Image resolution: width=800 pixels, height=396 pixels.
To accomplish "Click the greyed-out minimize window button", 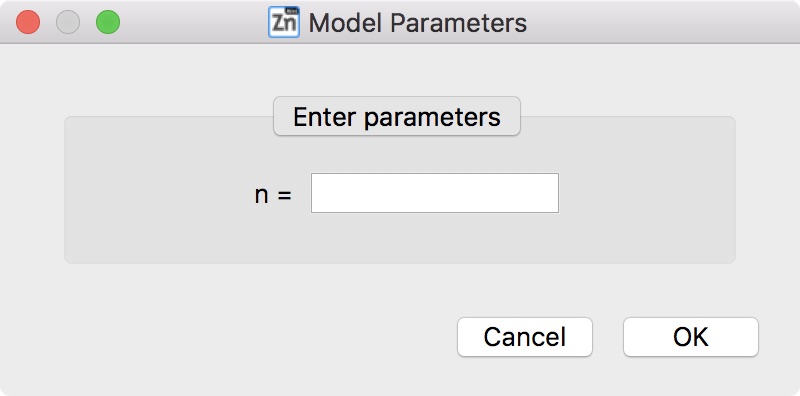I will coord(68,22).
